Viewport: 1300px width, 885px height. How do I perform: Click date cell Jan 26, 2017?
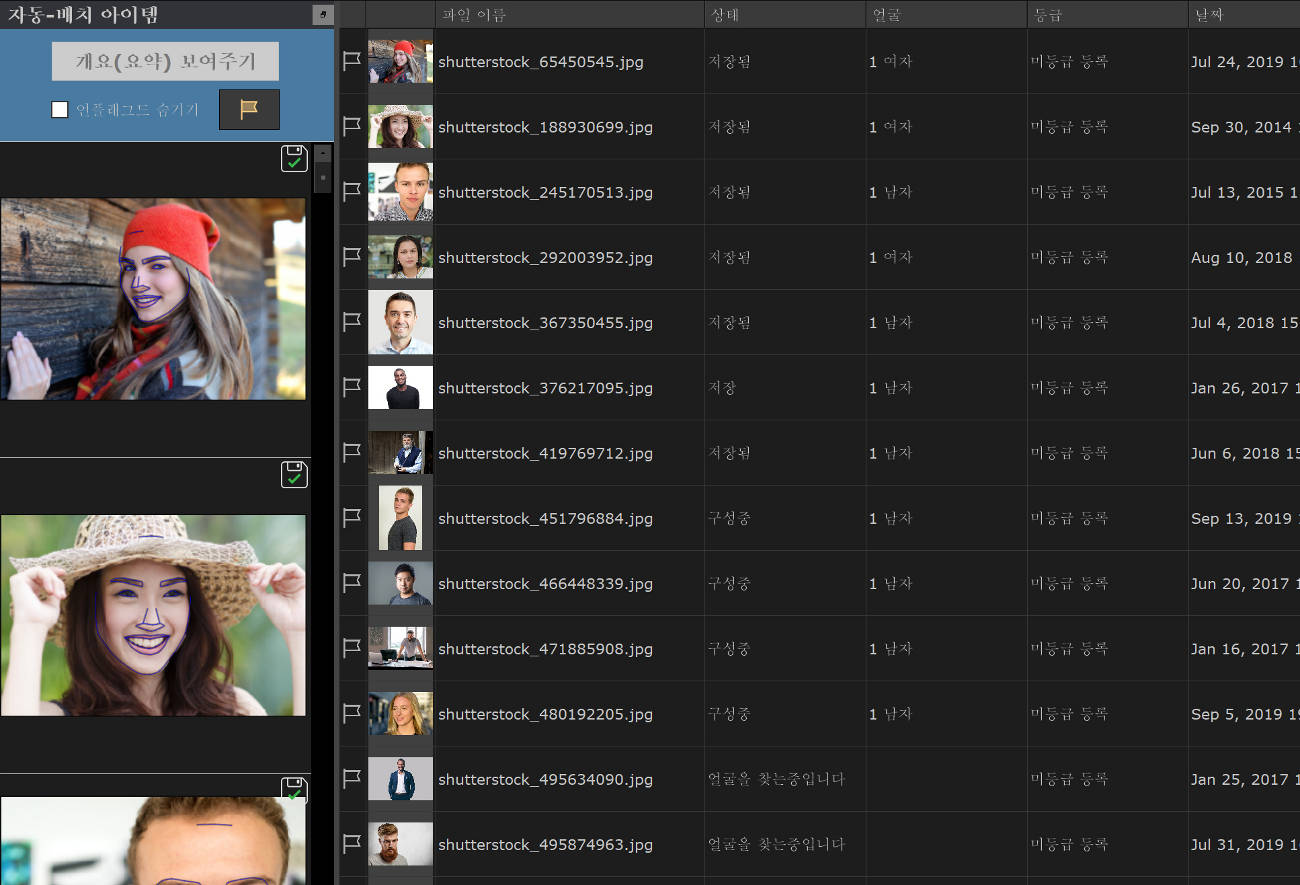[1244, 388]
